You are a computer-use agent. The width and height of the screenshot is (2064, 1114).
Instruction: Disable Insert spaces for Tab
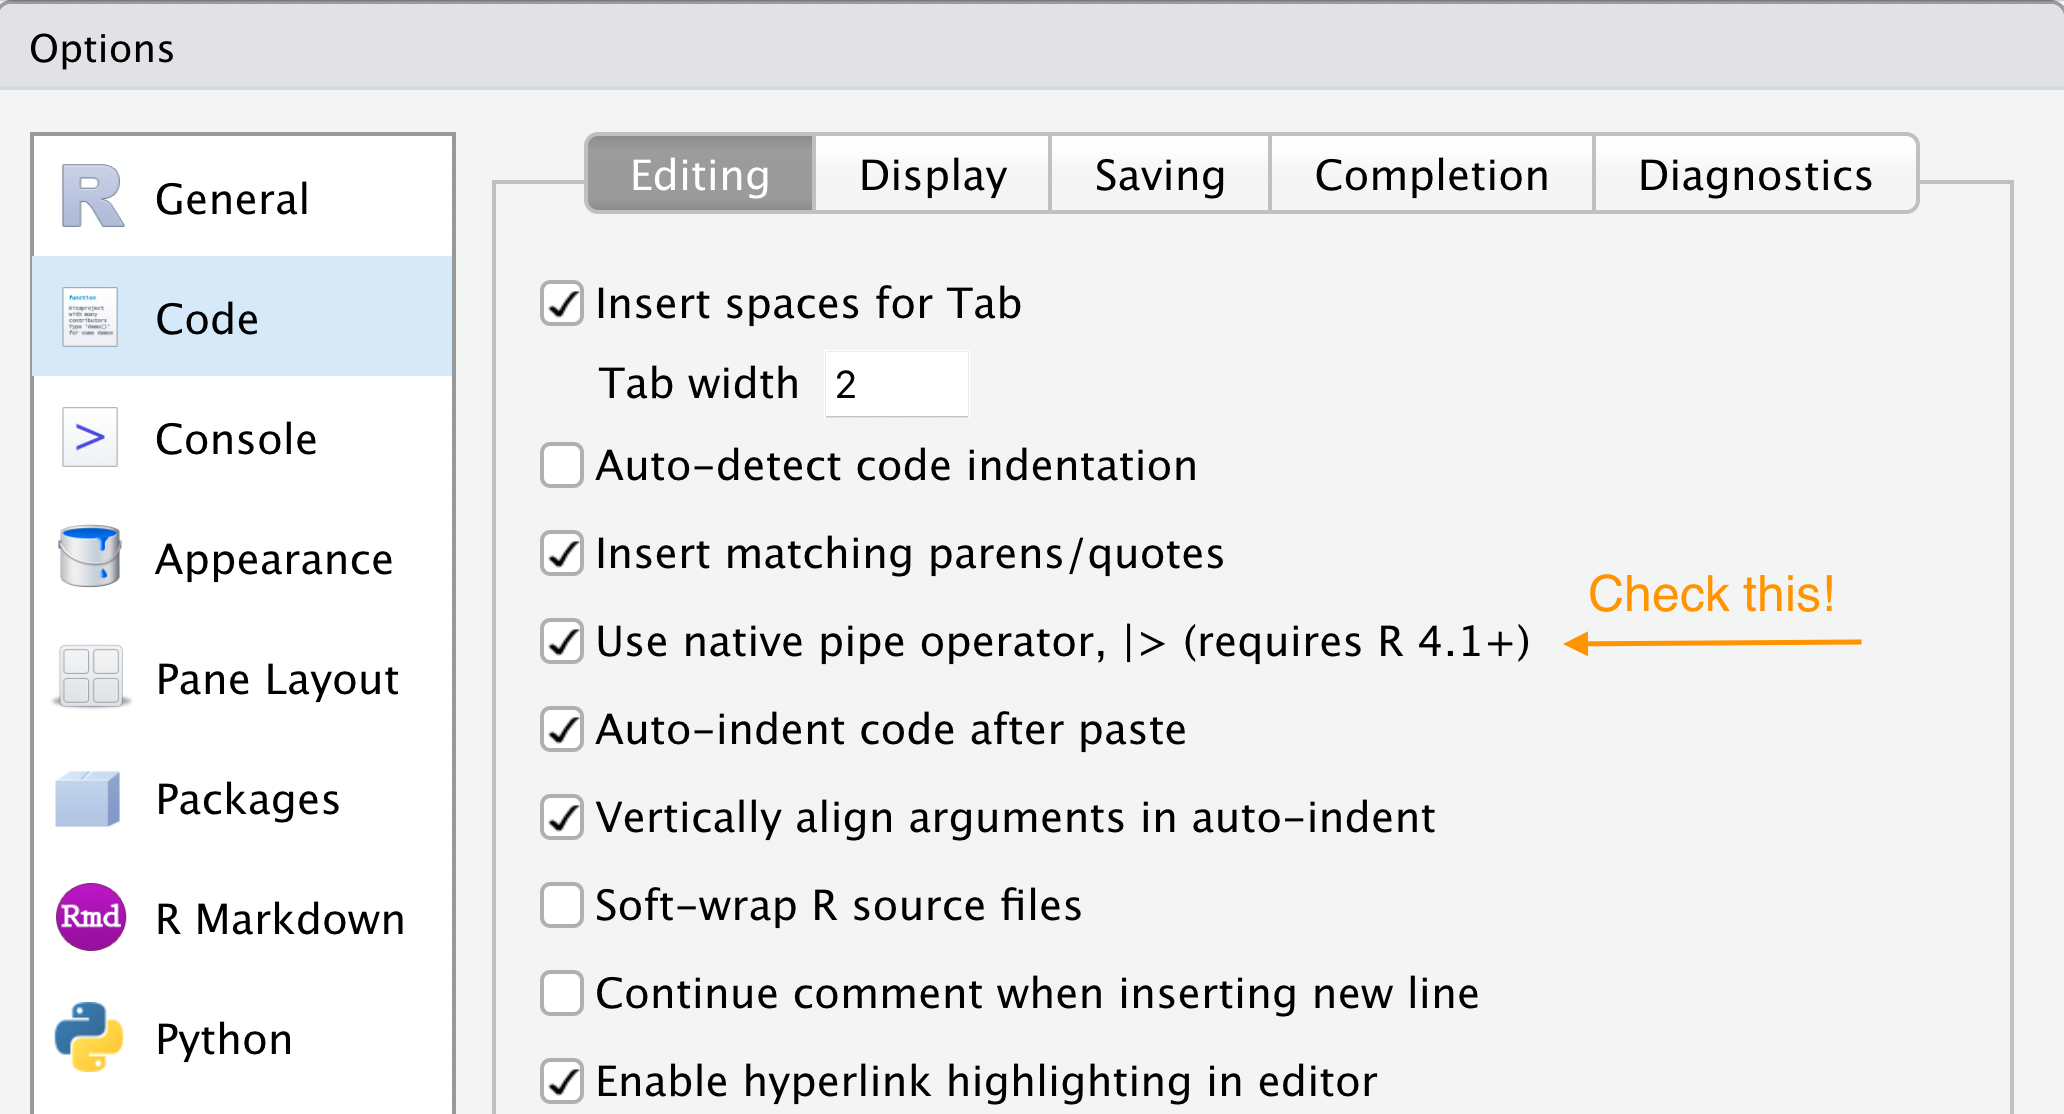coord(562,304)
